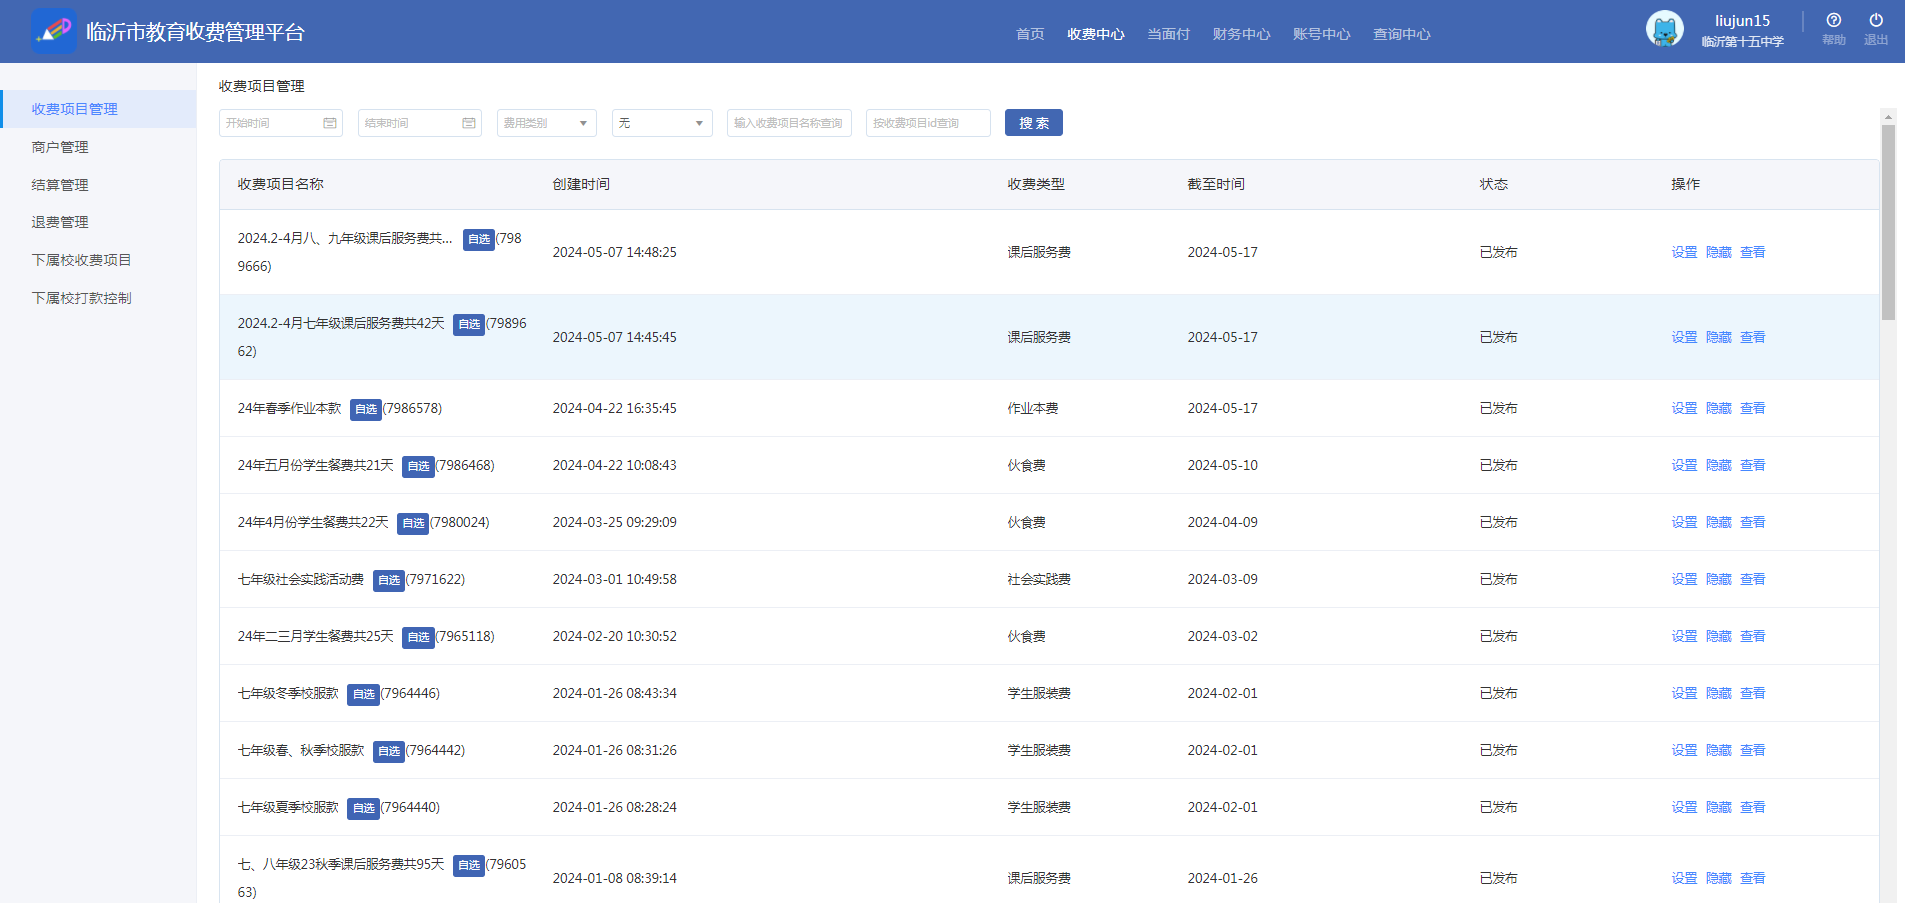This screenshot has width=1905, height=903.
Task: Click the 自选 tag on 24年4月份学生餐费共22天
Action: pyautogui.click(x=413, y=523)
